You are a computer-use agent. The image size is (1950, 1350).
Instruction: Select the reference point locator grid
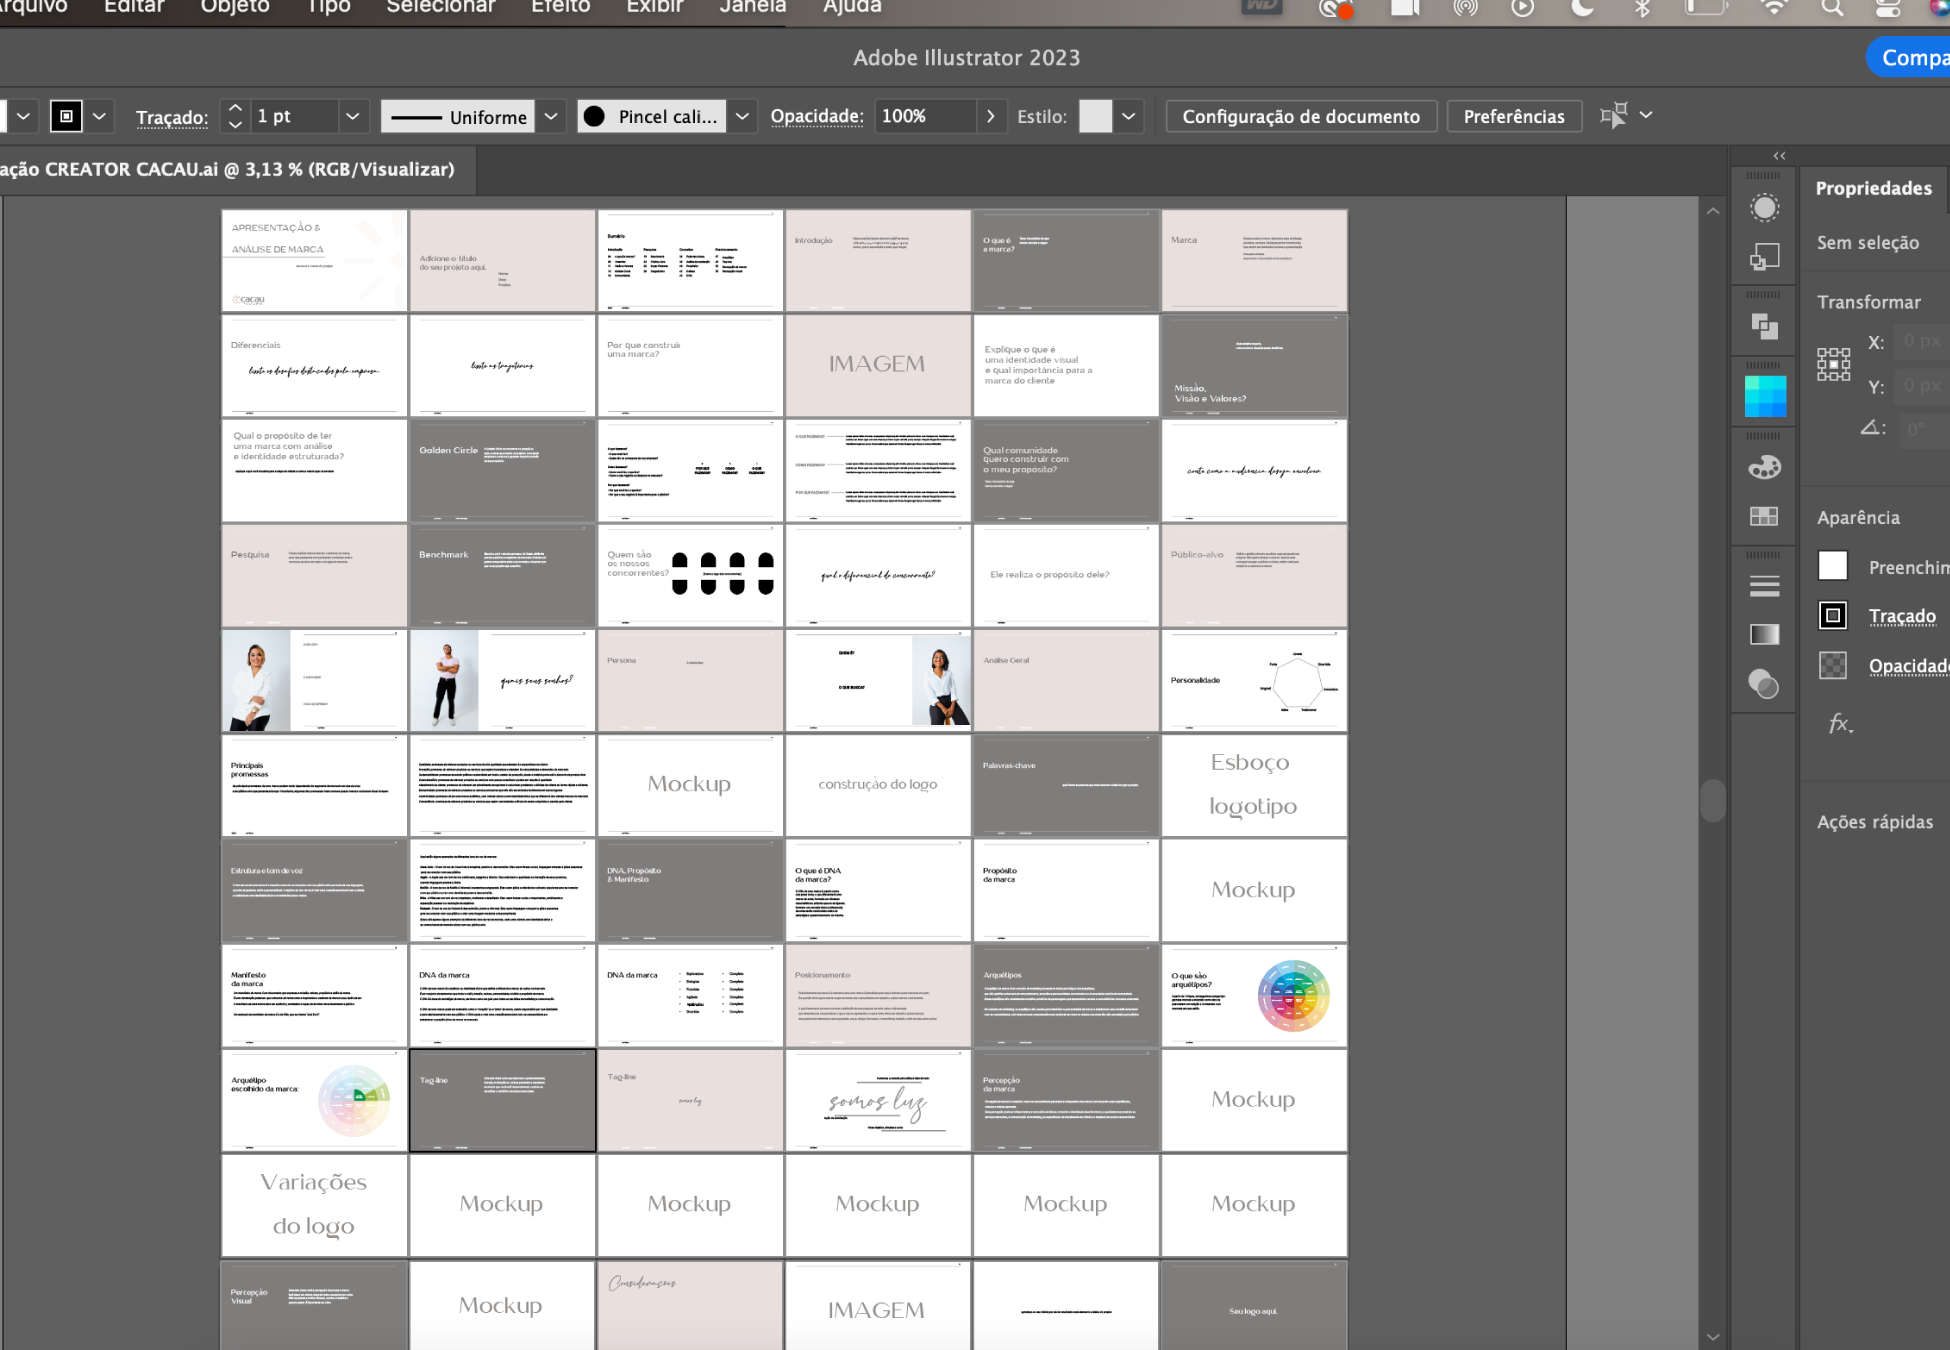click(1834, 364)
